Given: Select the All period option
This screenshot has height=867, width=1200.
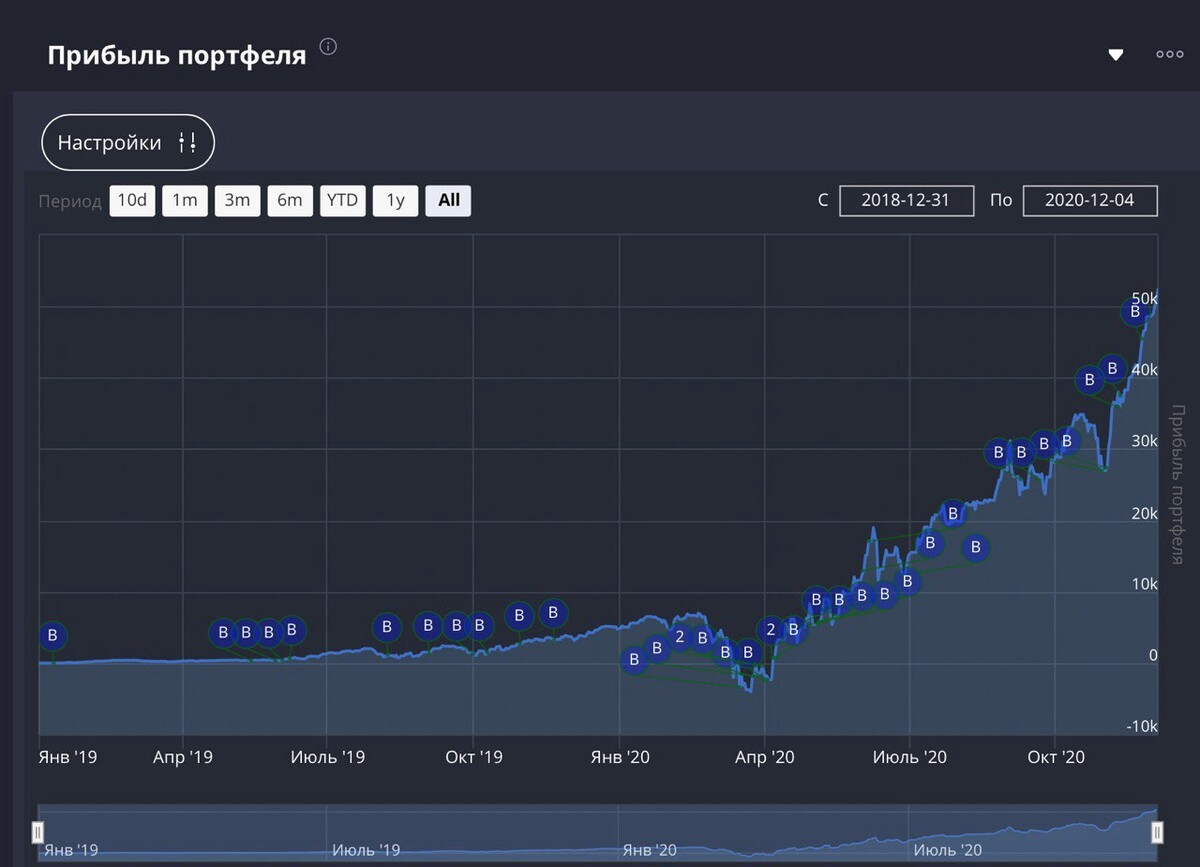Looking at the screenshot, I should pos(448,201).
